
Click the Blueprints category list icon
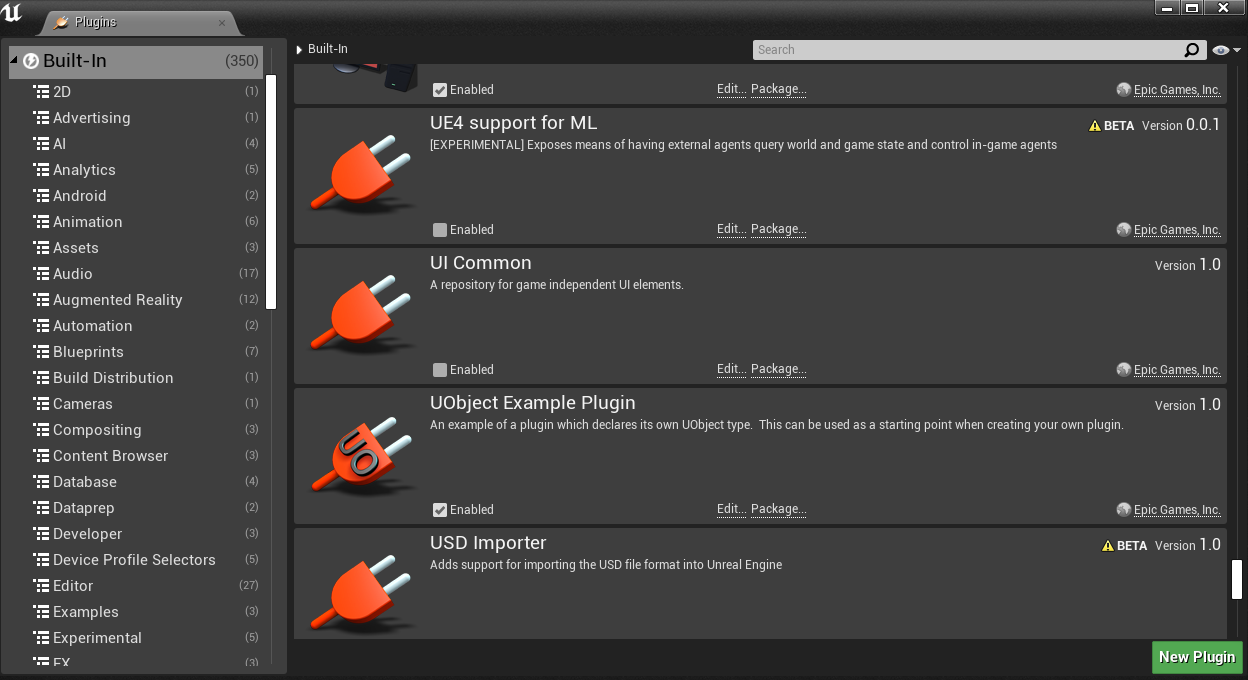[x=41, y=352]
